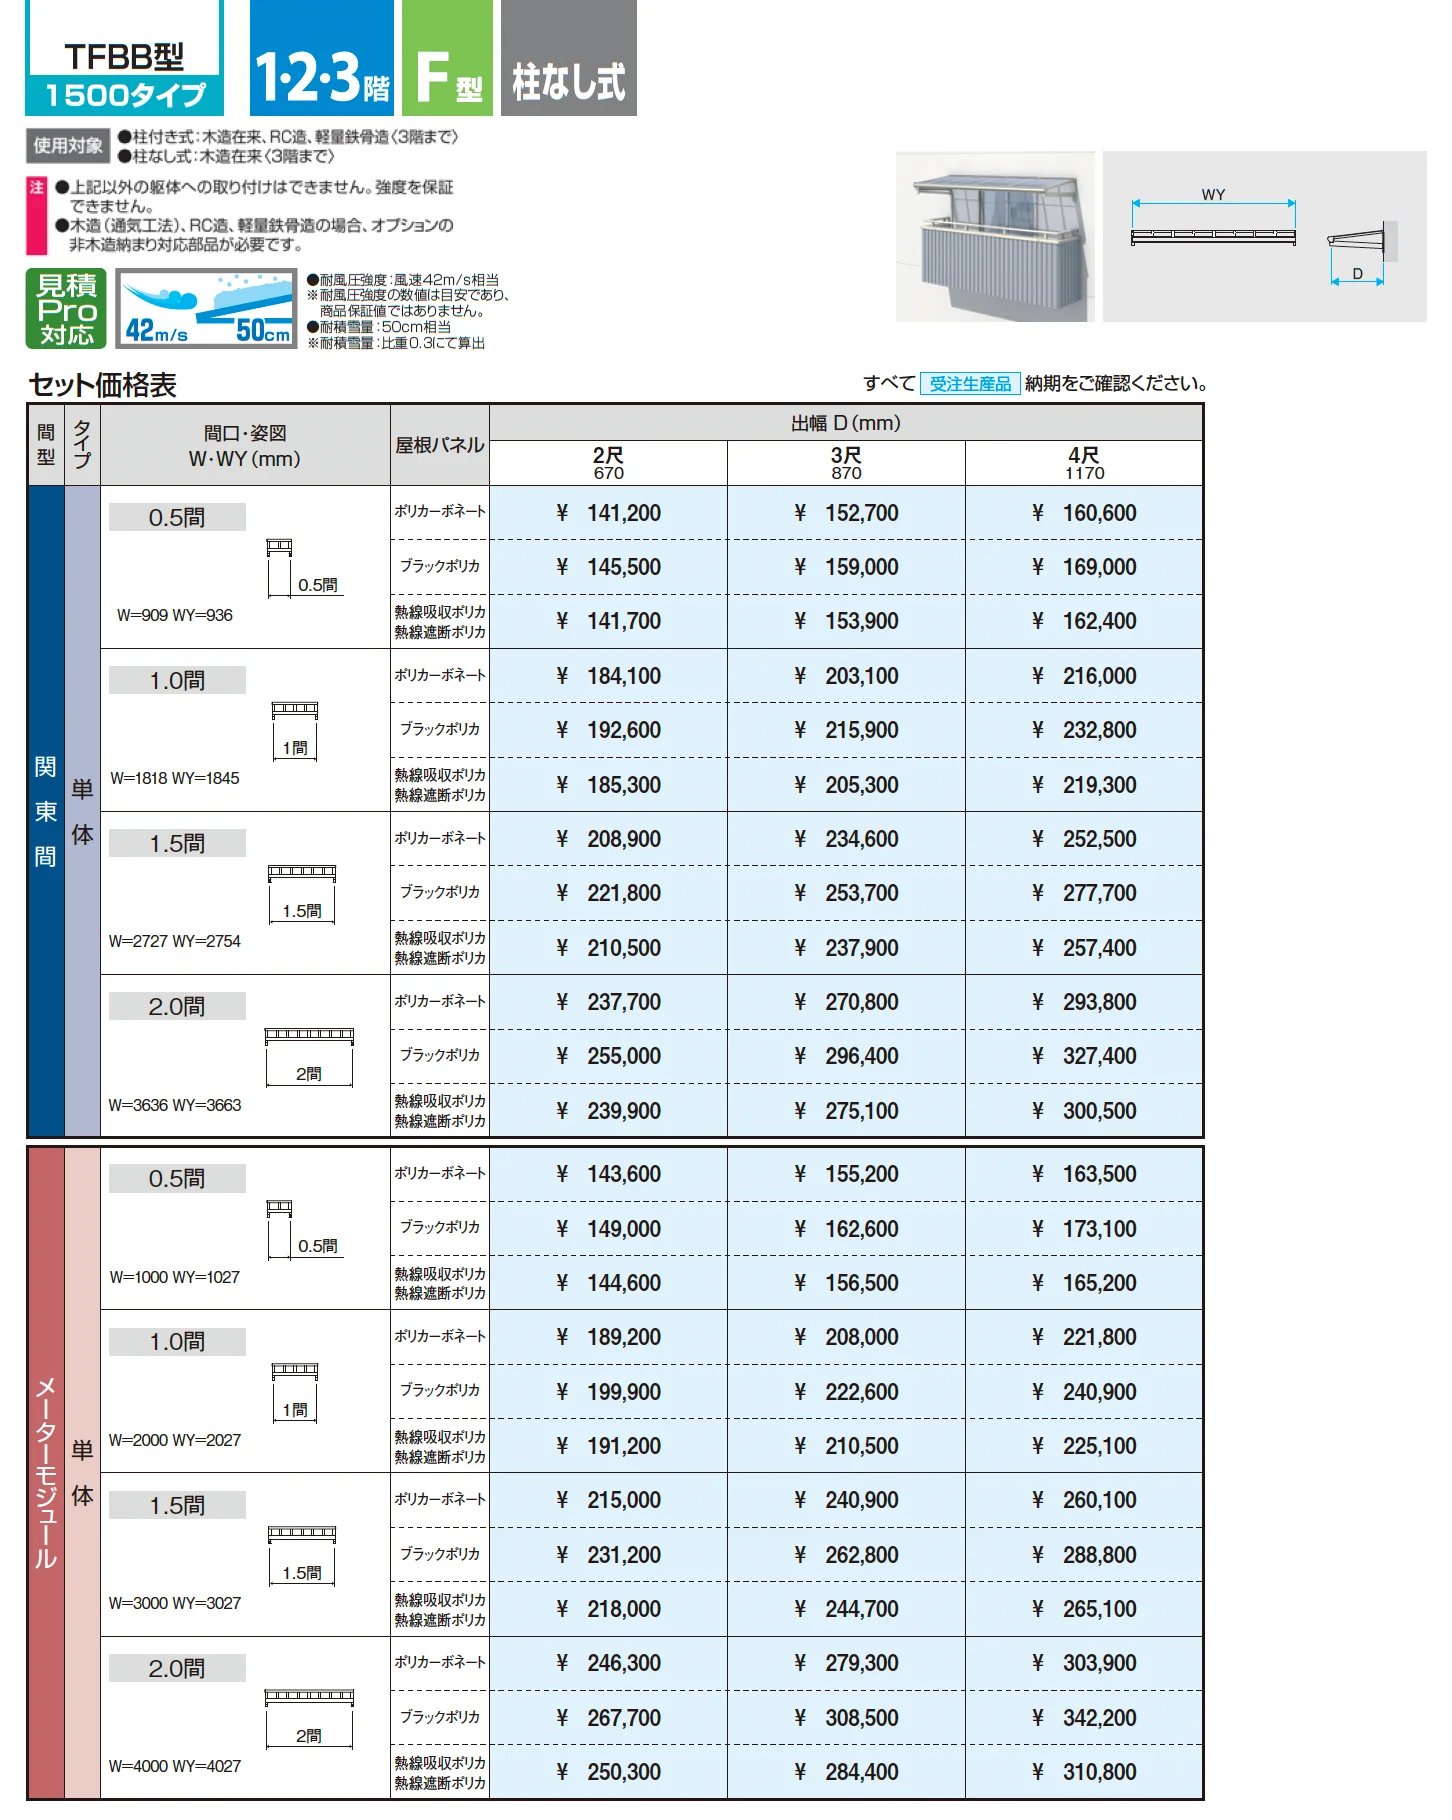Click the TFBB型 1500タイプ badge

point(124,58)
